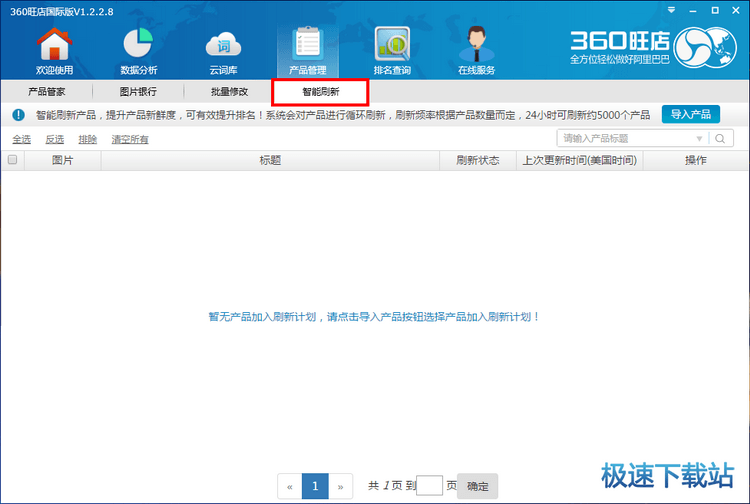Click the search magnifier icon
This screenshot has width=750, height=504.
[x=720, y=139]
